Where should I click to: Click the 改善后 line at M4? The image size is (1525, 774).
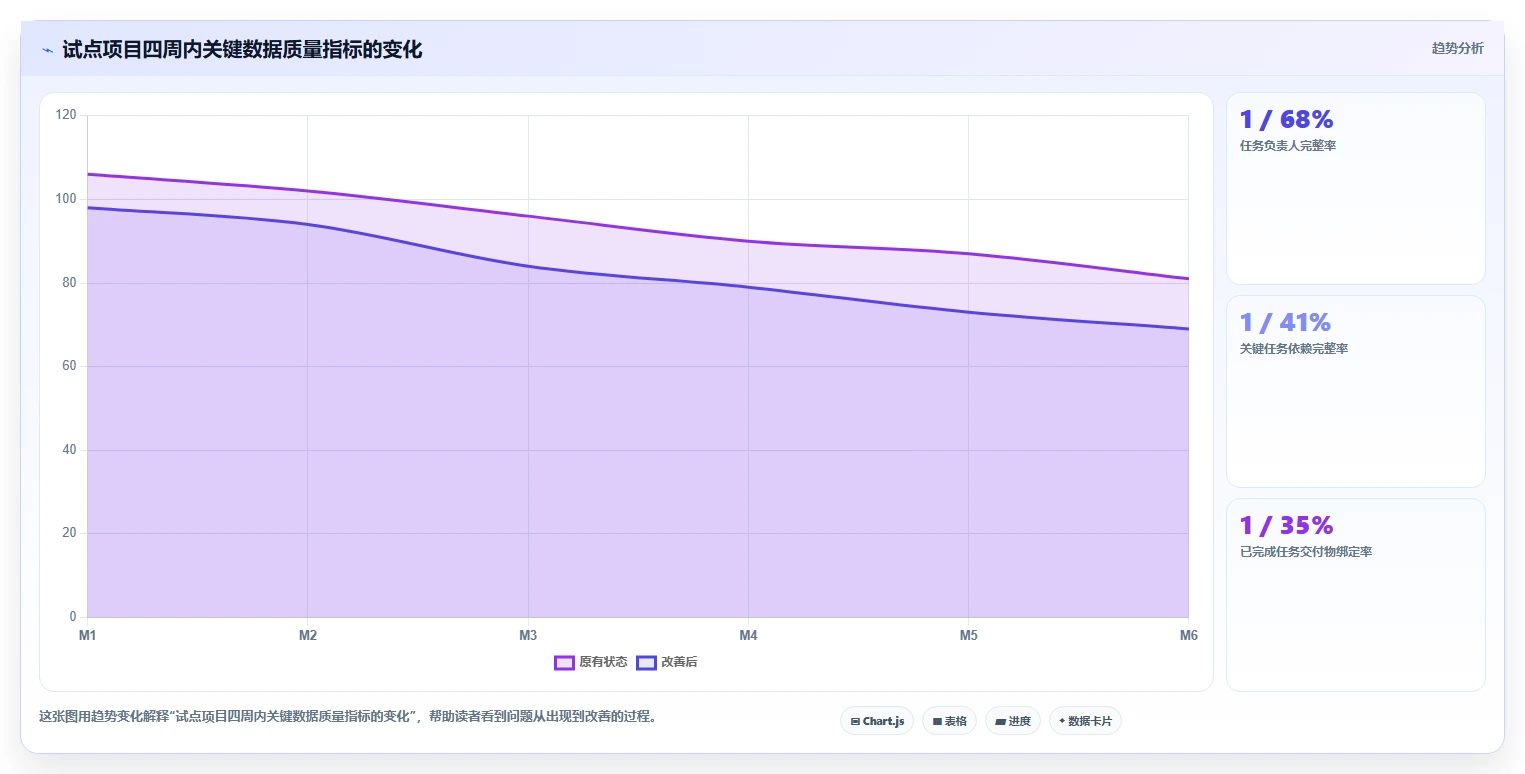[748, 287]
